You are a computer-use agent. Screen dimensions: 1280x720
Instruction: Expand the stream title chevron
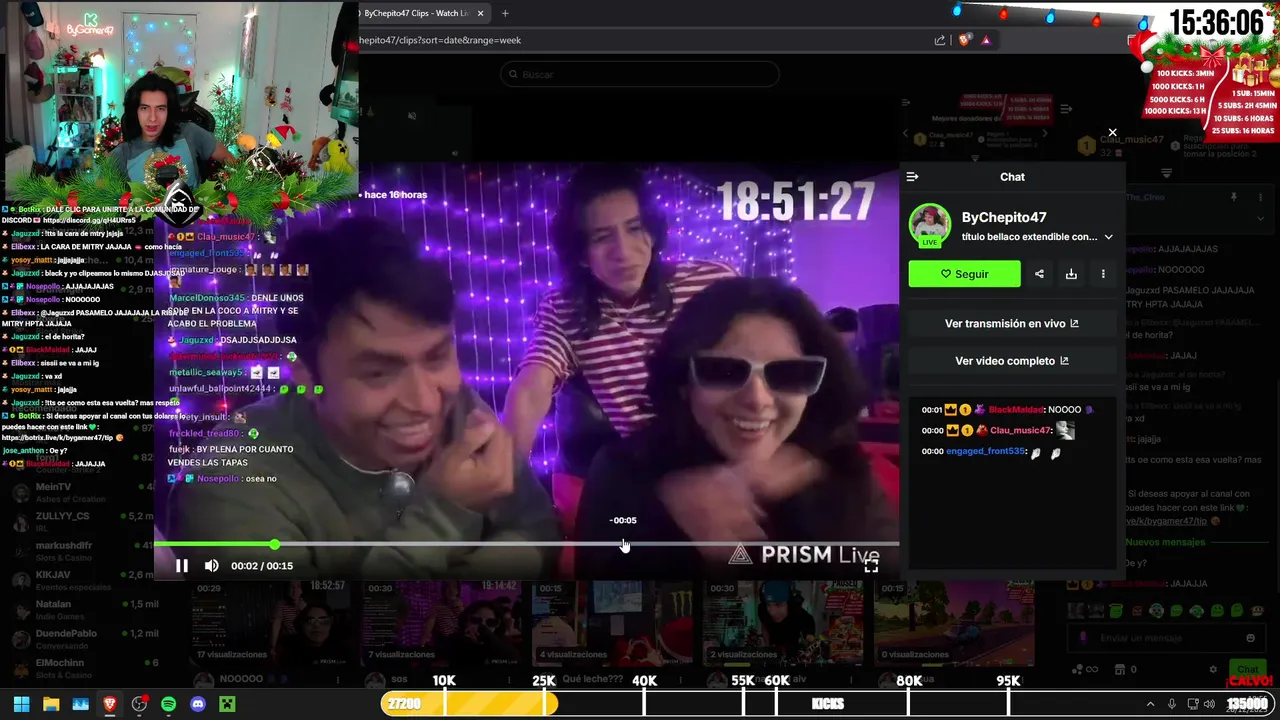pos(1108,237)
